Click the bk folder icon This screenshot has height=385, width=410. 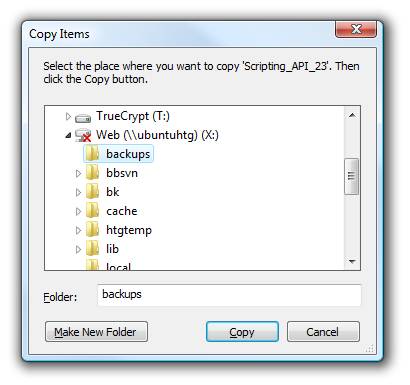coord(92,192)
